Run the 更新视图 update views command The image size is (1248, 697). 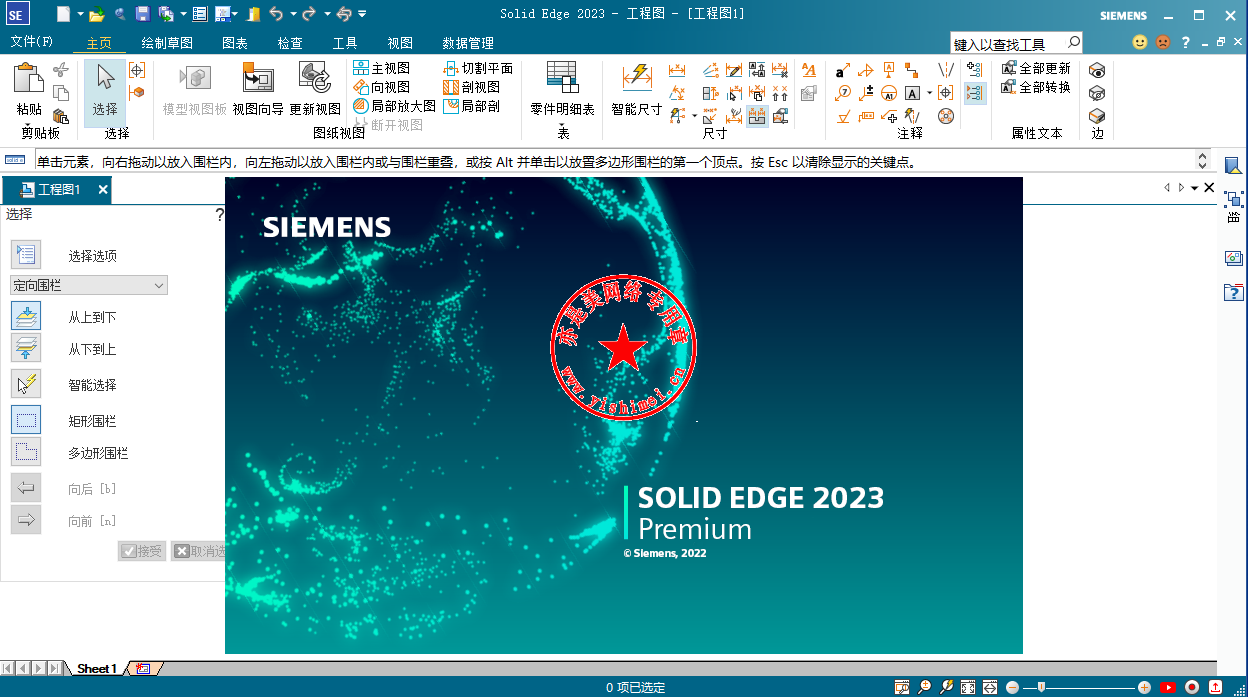315,90
